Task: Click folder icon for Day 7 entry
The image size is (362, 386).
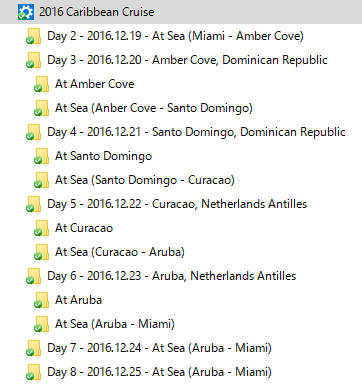Action: tap(33, 348)
